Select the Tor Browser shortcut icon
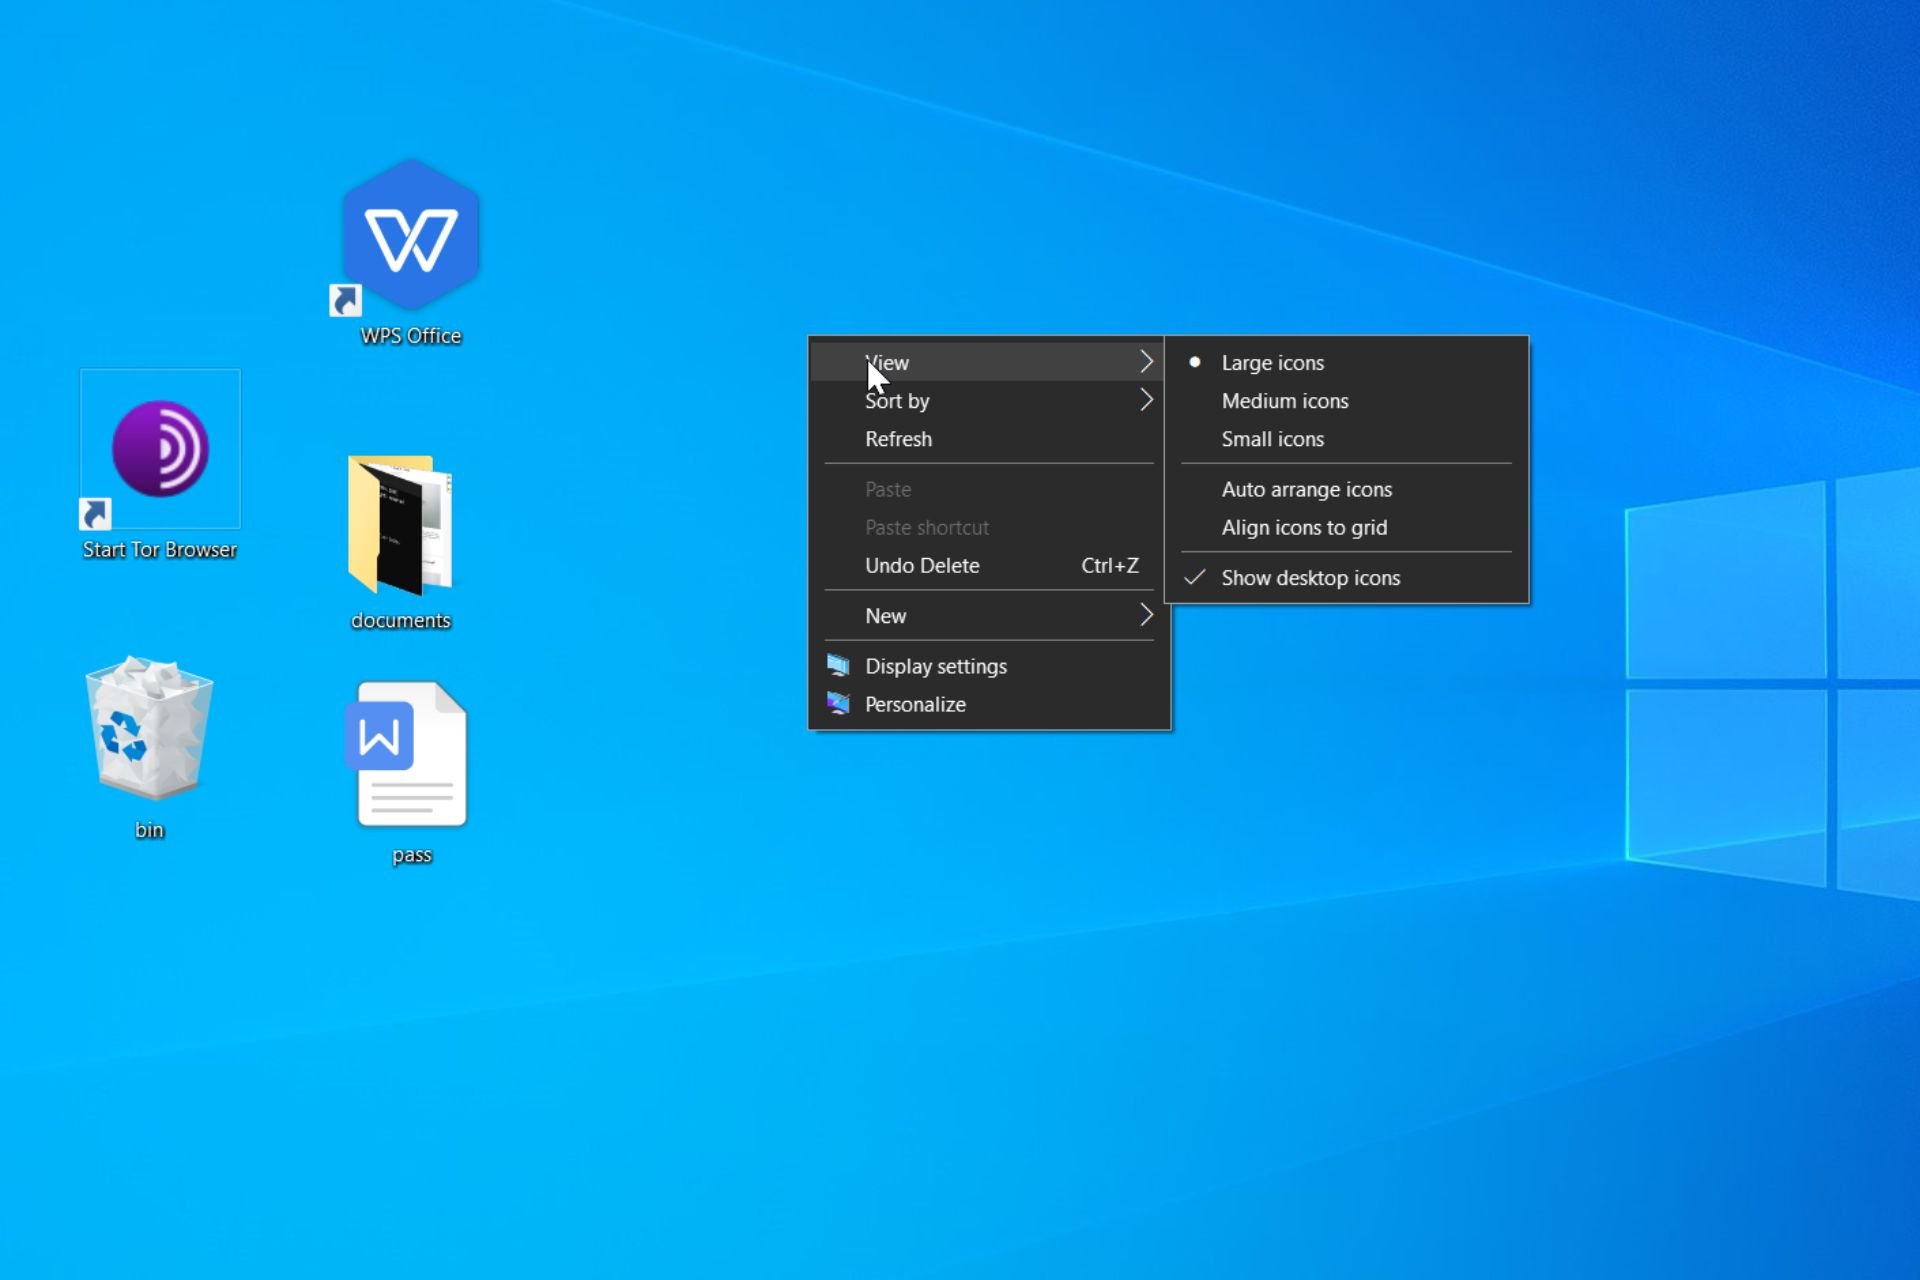Screen dimensions: 1920x1280 click(x=159, y=450)
